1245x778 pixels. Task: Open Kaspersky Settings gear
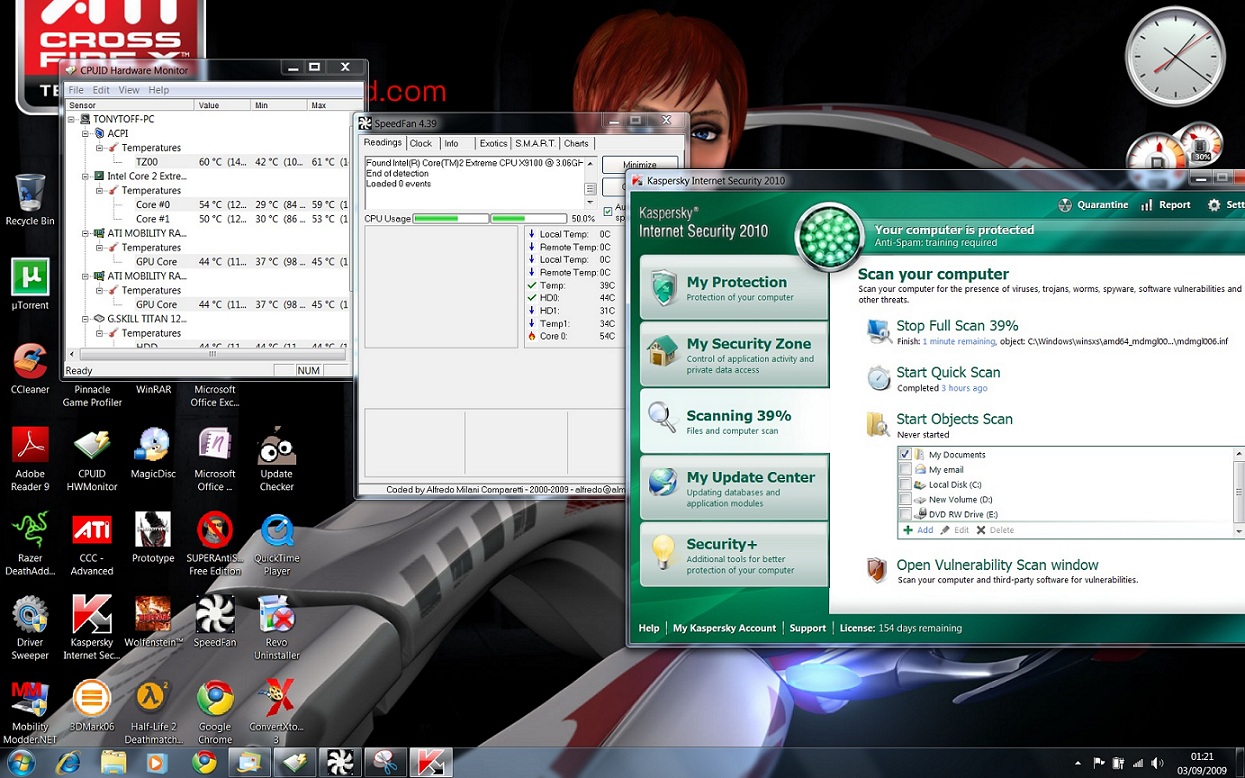click(1214, 205)
